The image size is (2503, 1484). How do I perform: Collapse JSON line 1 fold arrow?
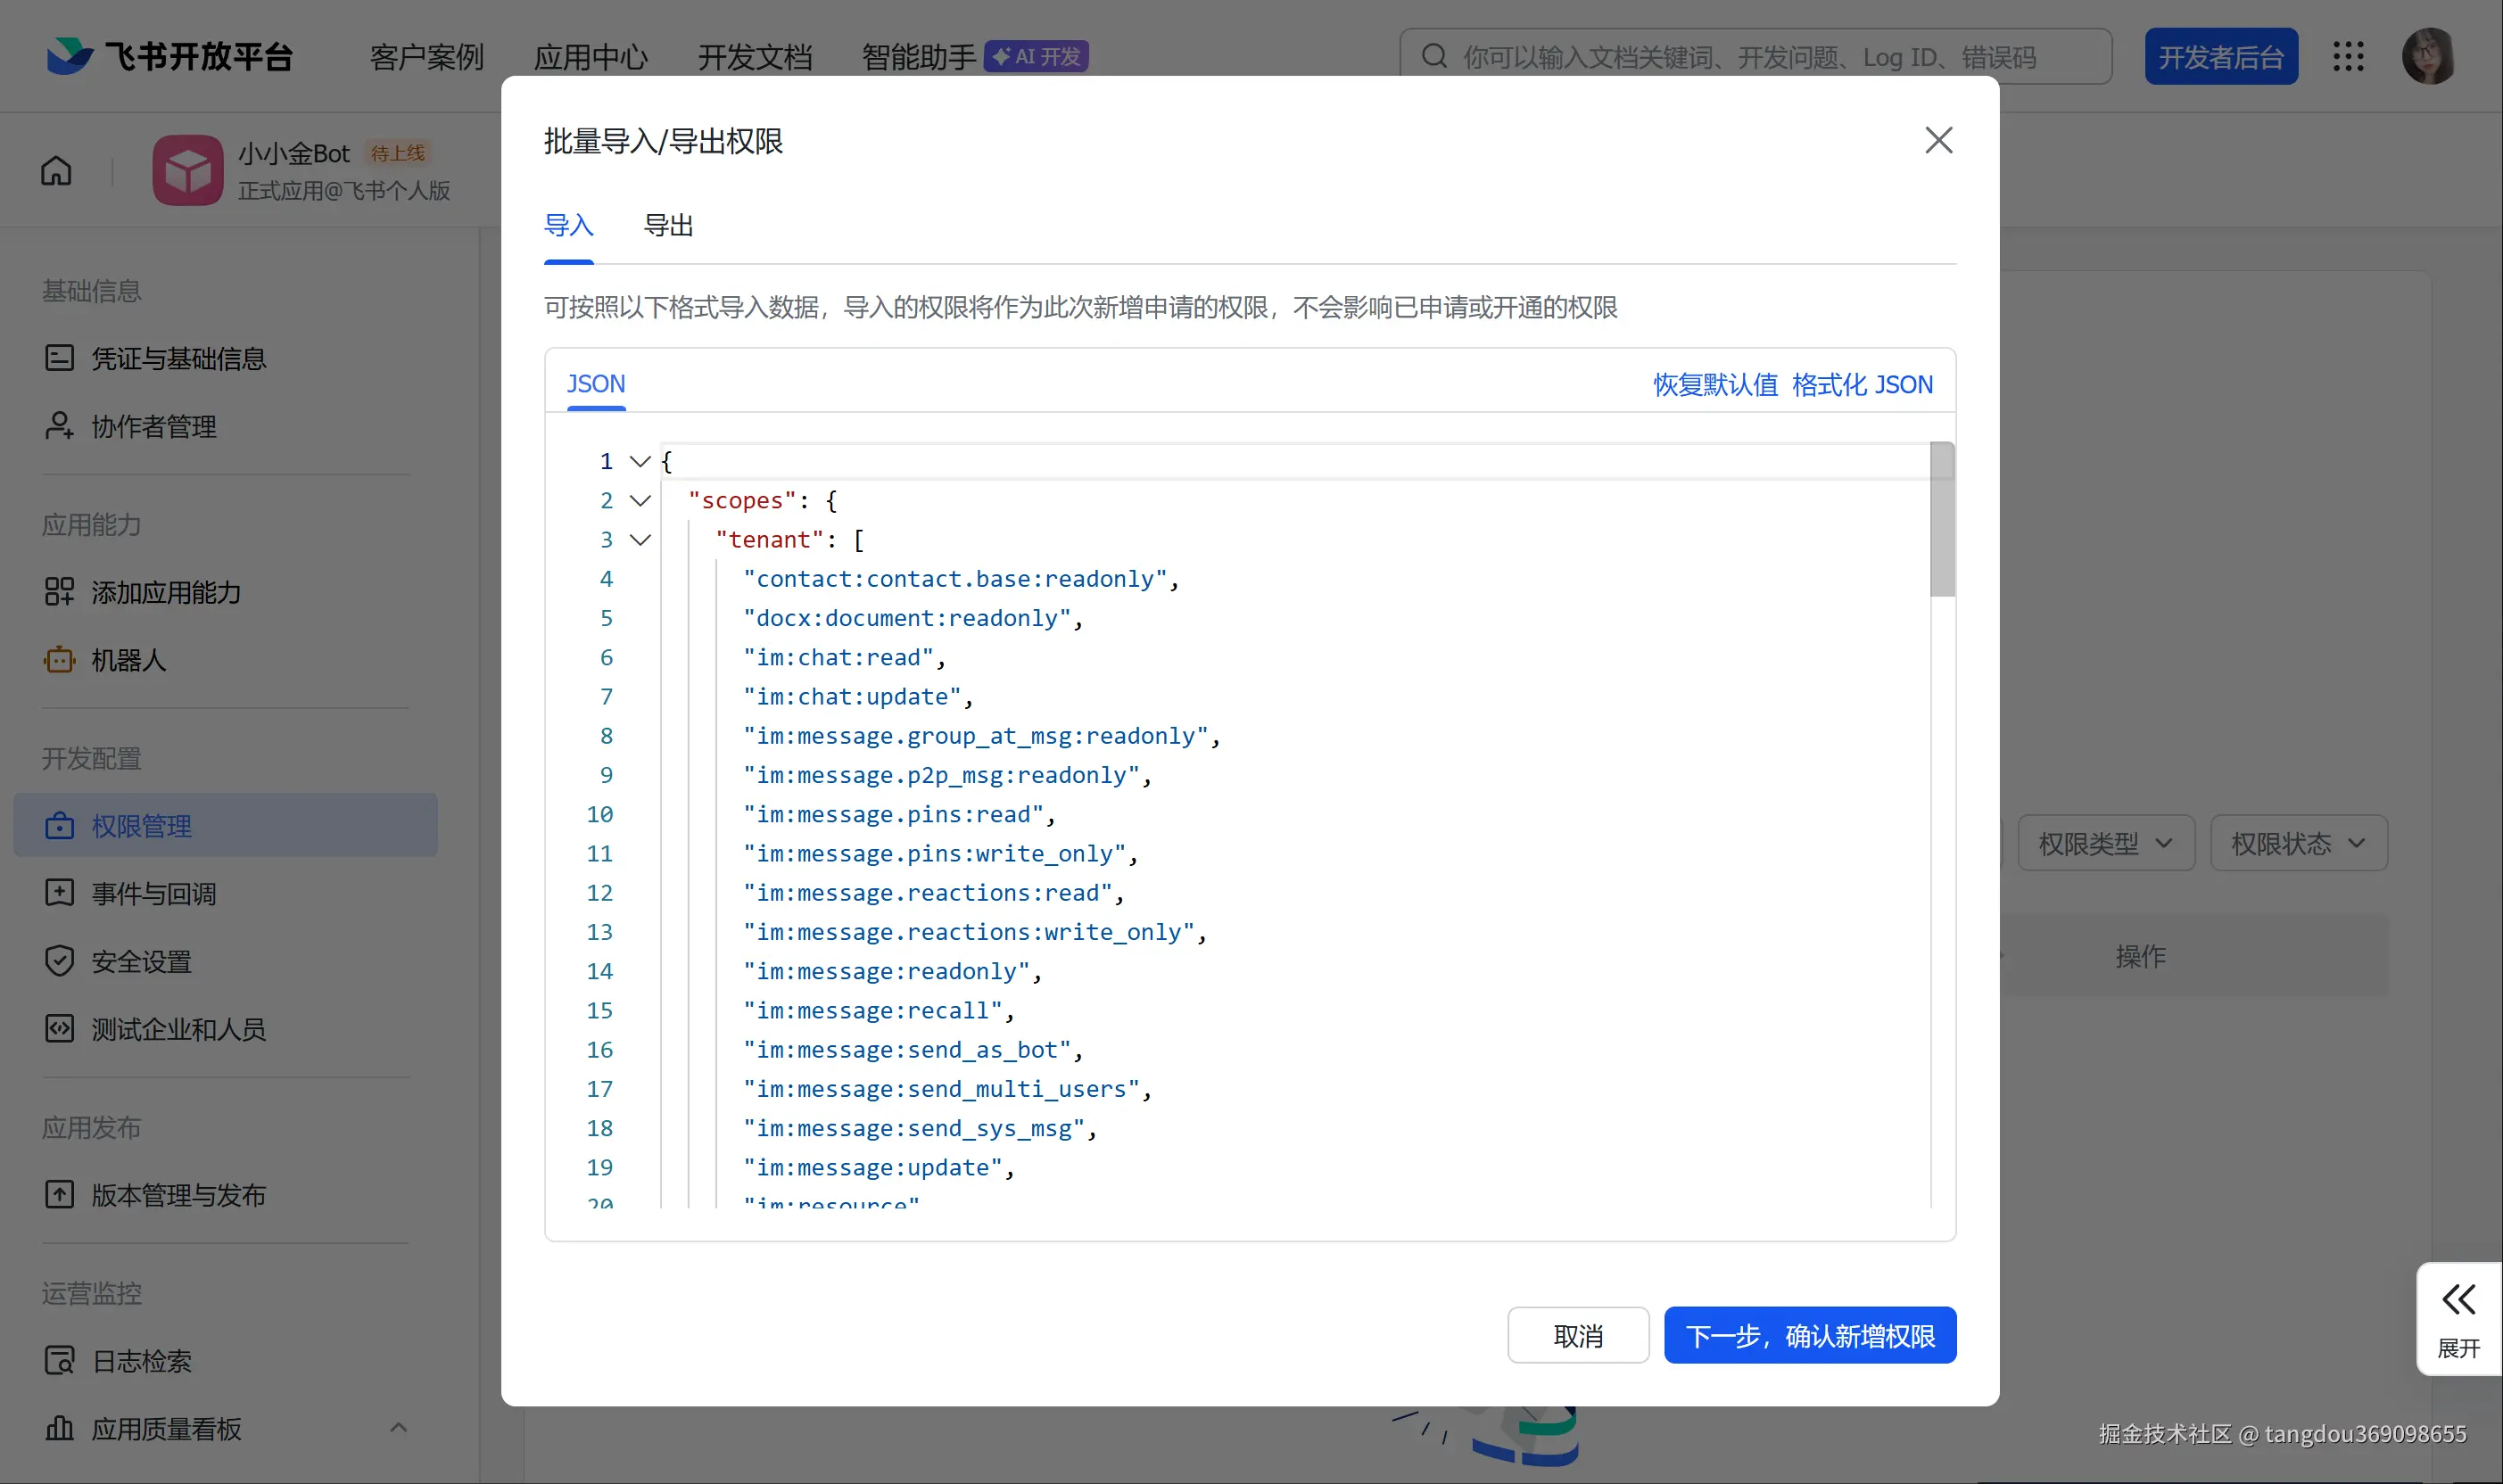640,461
